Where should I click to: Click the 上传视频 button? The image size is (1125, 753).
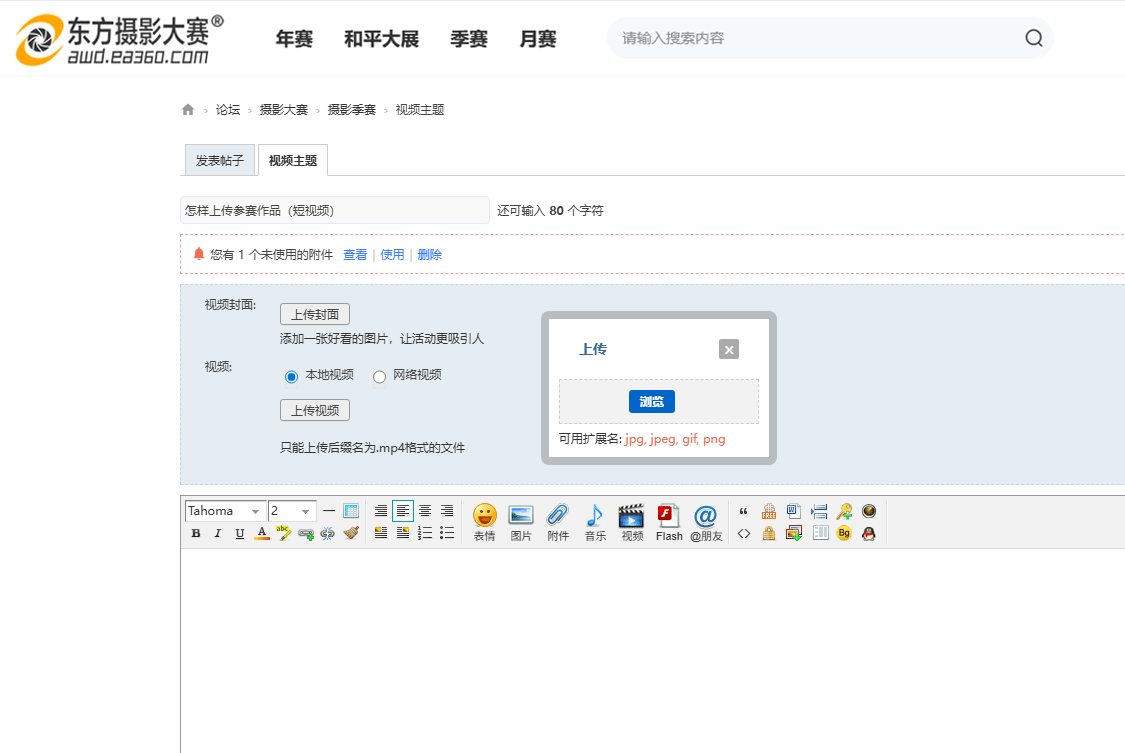315,410
